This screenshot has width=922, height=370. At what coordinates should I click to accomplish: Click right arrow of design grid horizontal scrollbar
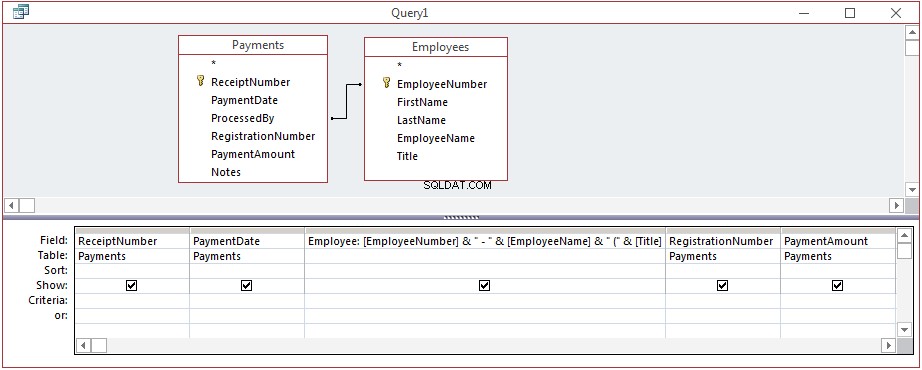click(888, 345)
